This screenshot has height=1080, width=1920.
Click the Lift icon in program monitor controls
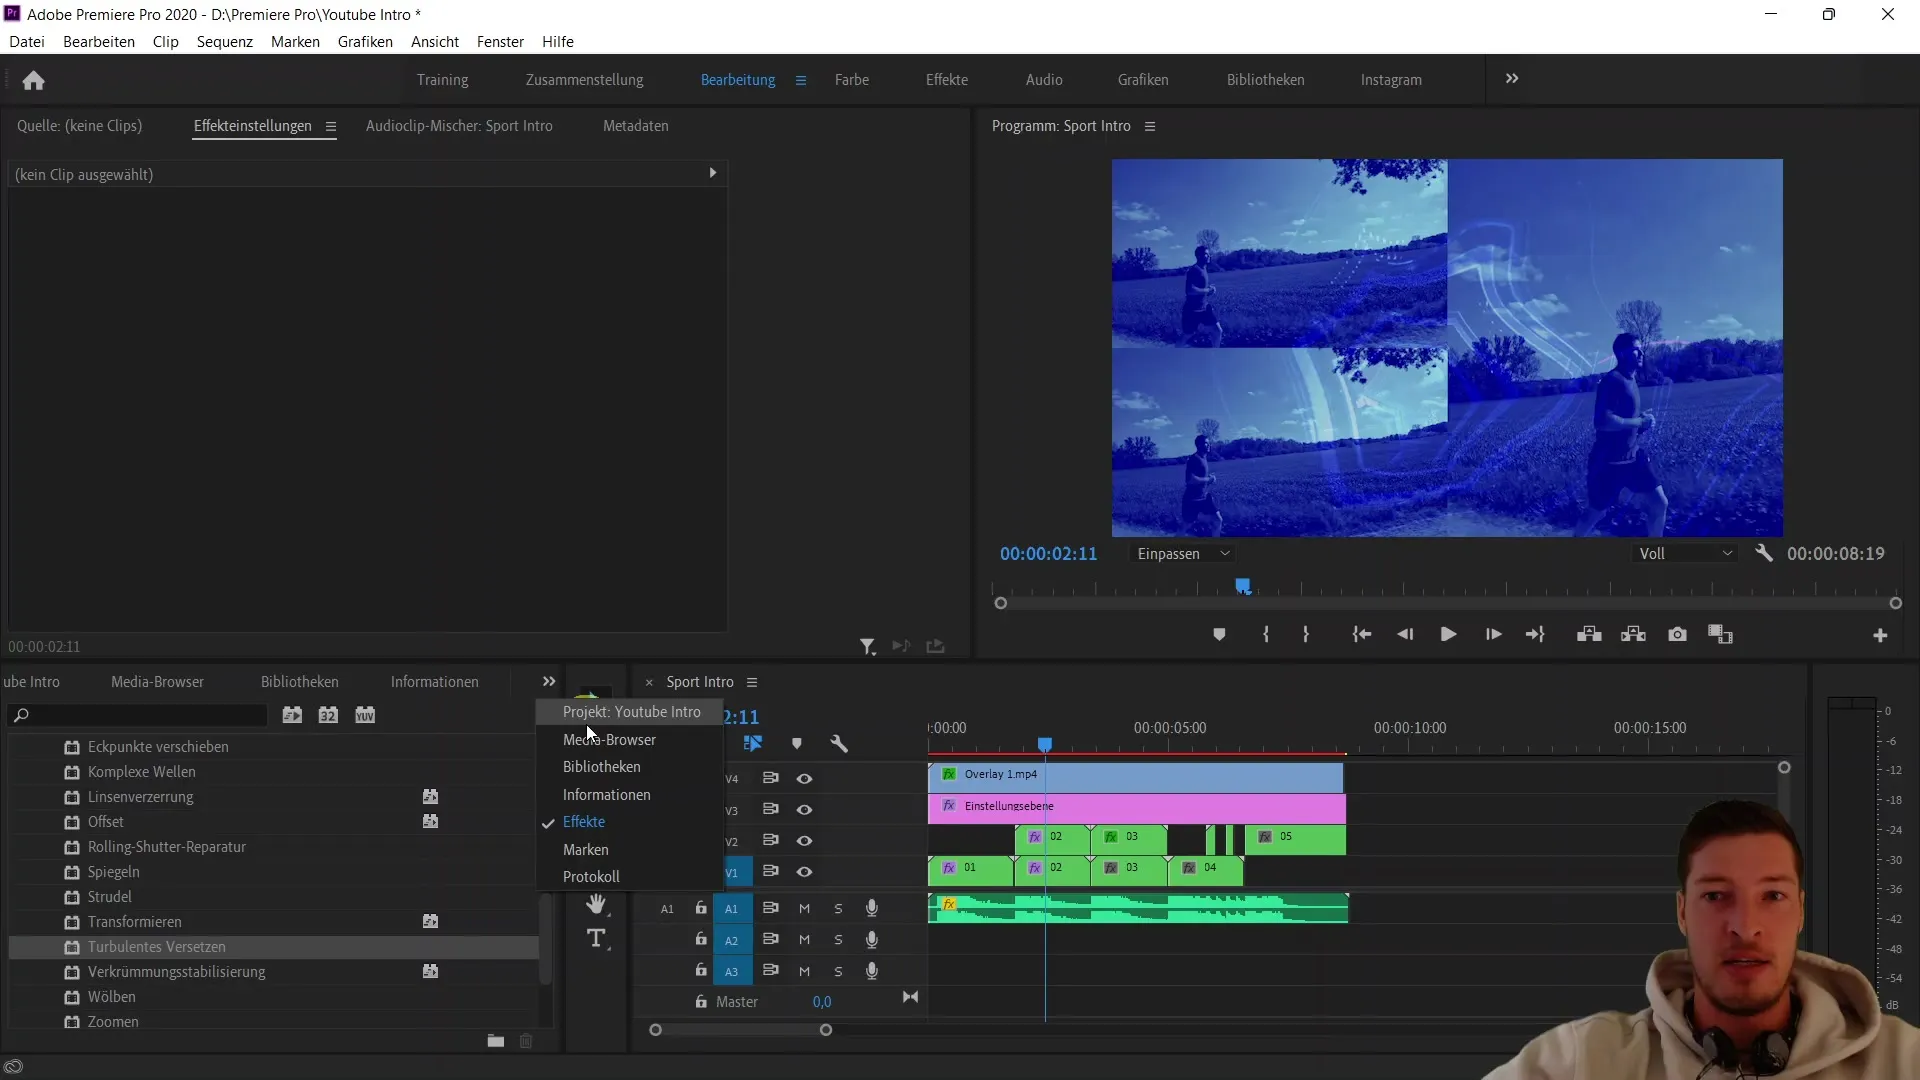pyautogui.click(x=1588, y=634)
